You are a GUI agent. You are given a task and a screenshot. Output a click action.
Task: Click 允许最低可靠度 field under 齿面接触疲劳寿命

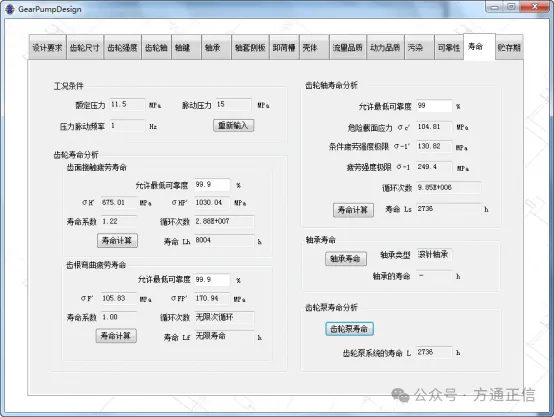[212, 185]
